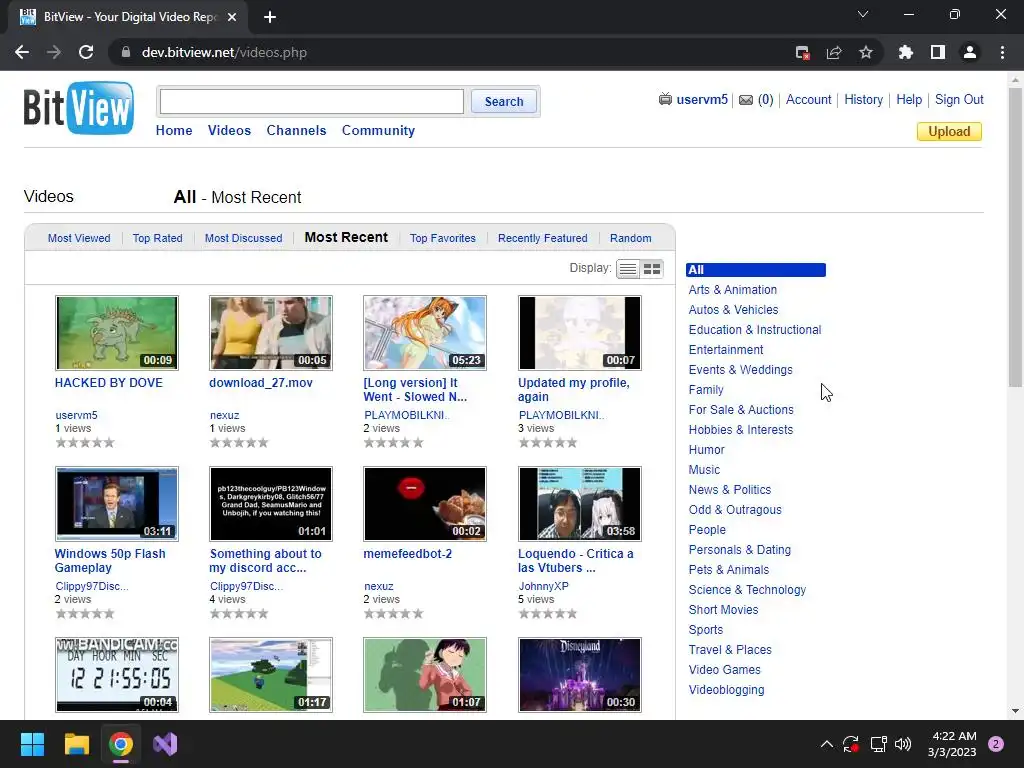The image size is (1024, 768).
Task: Open the download_27.mov thumbnail
Action: coord(271,333)
